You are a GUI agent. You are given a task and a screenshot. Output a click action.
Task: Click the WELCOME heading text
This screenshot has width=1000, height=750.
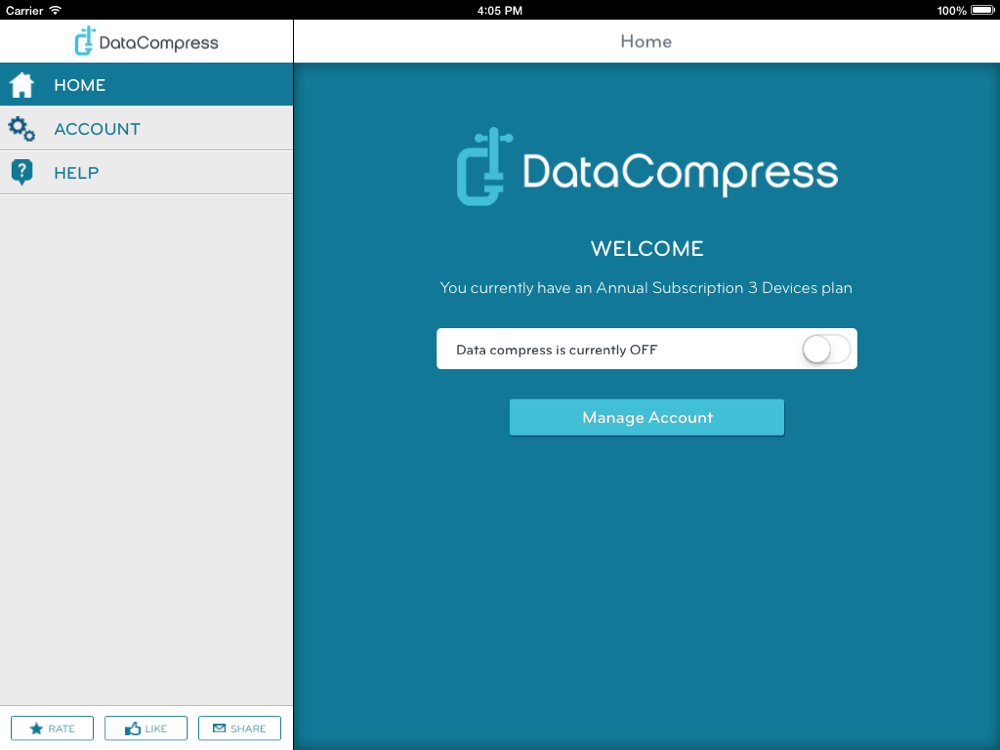[647, 248]
